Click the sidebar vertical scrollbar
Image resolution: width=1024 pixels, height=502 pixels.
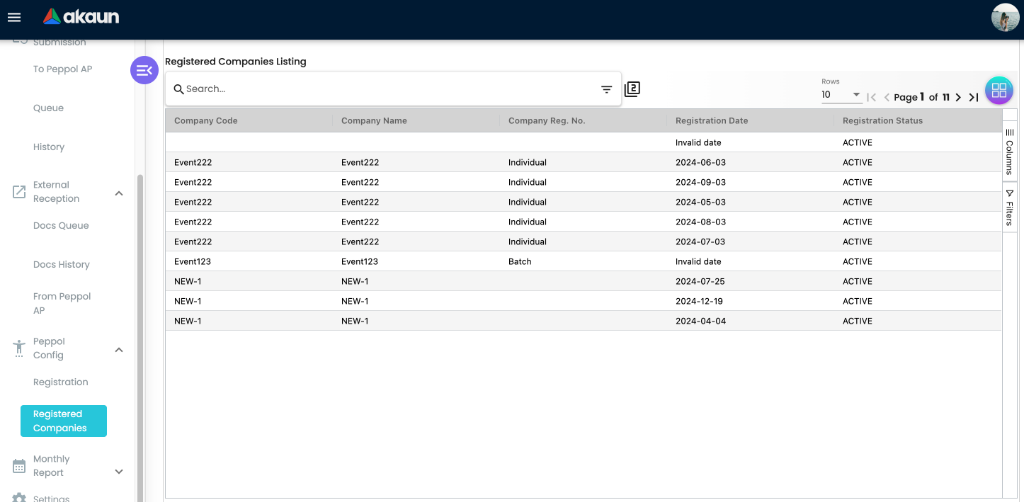pyautogui.click(x=139, y=338)
